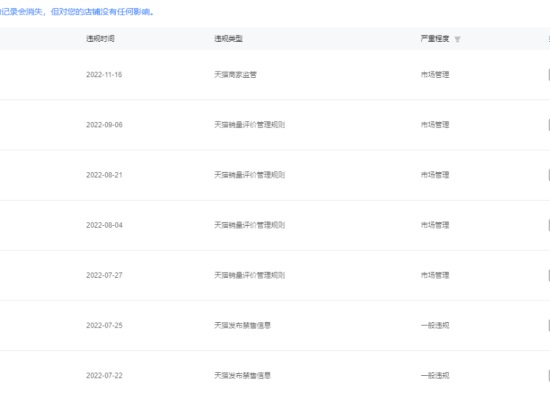550x396 pixels.
Task: Click the 违规时间 column header
Action: coord(100,39)
